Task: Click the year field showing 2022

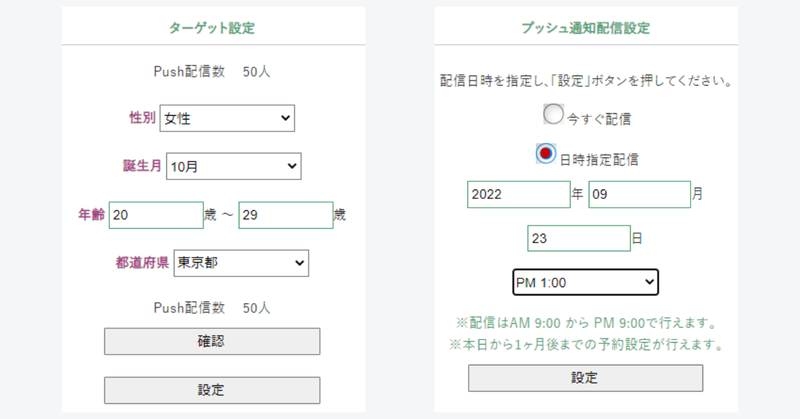Action: tap(519, 194)
